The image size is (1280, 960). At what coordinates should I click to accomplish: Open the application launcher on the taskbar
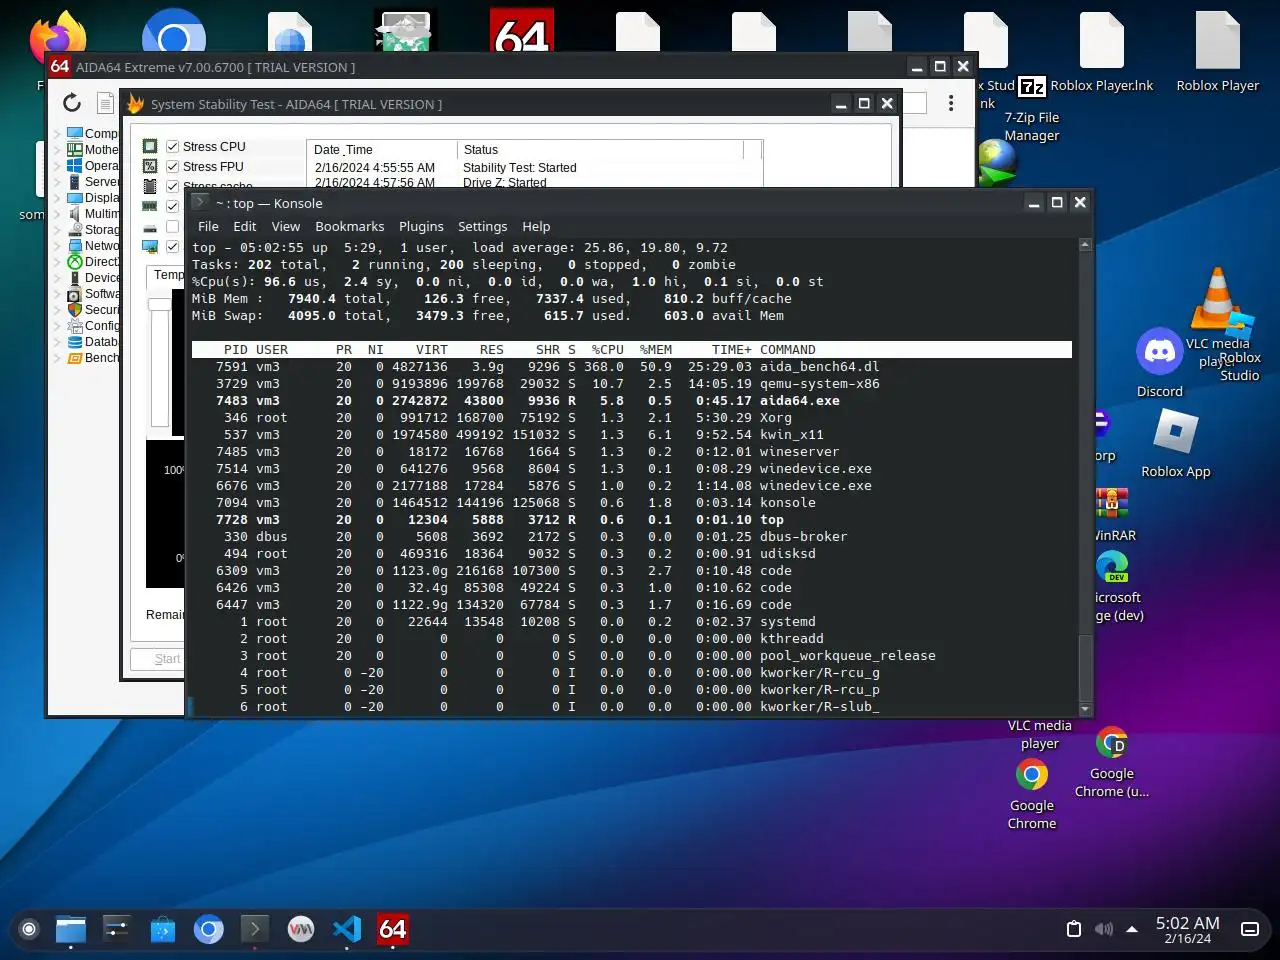(29, 929)
